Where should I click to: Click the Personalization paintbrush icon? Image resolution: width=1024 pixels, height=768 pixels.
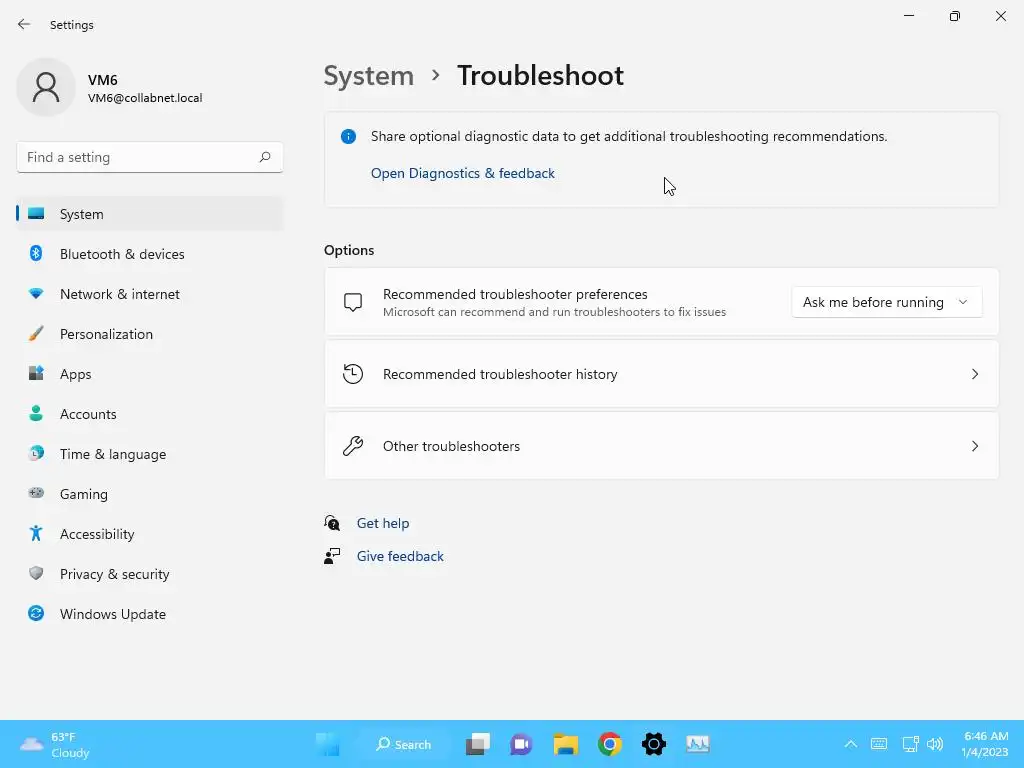tap(36, 334)
